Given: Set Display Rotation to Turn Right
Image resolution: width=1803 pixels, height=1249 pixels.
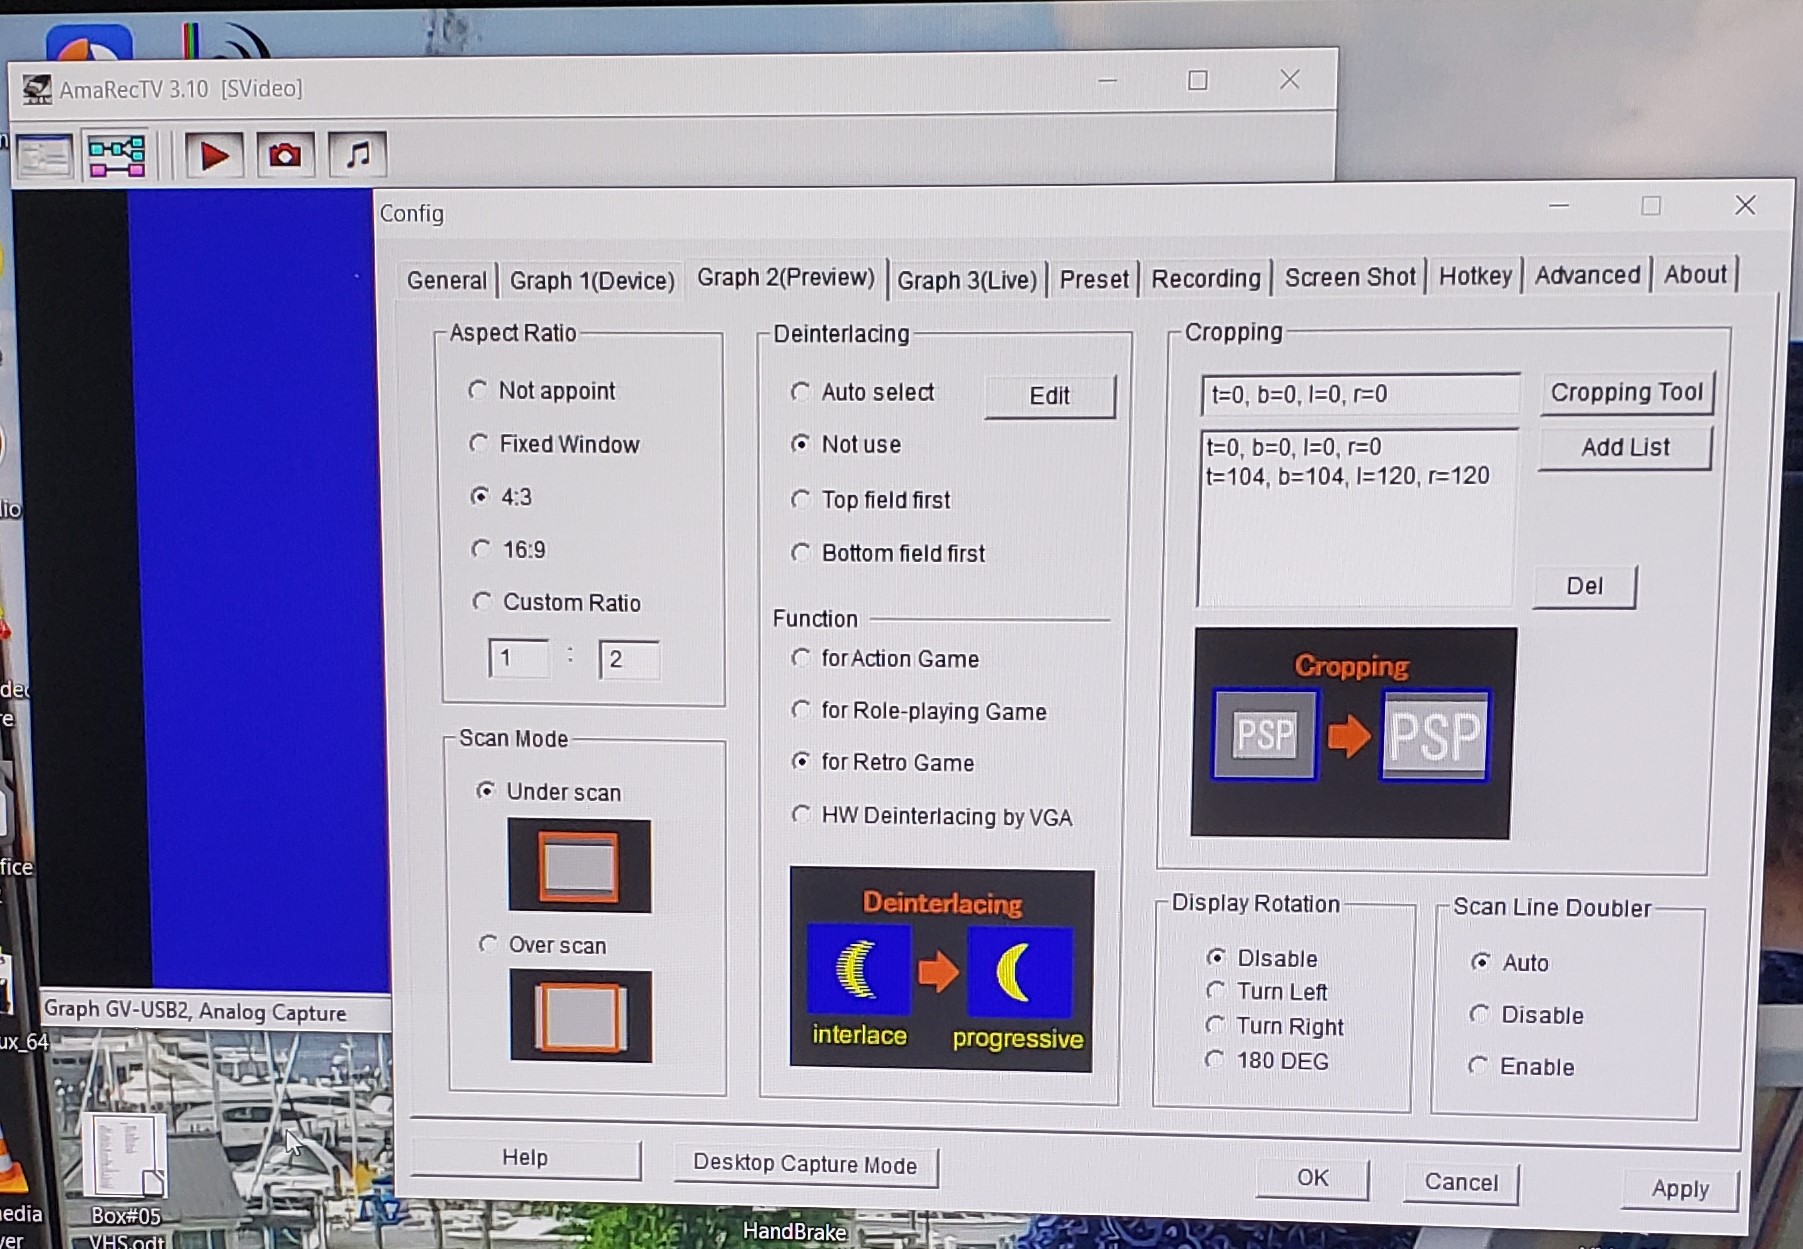Looking at the screenshot, I should pos(1274,1026).
